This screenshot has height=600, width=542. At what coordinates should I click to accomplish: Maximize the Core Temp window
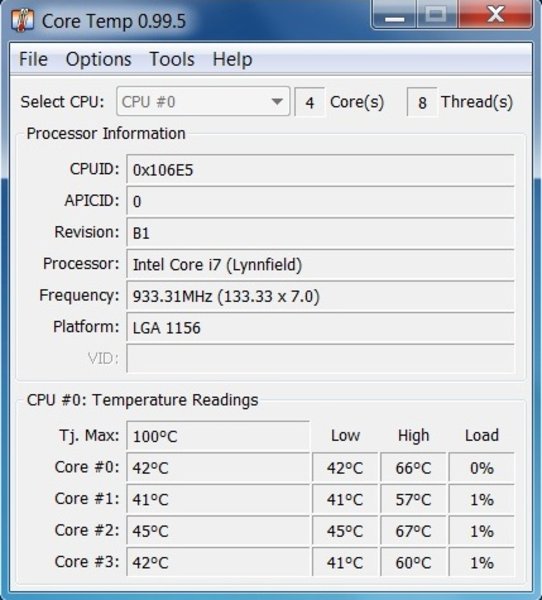pos(436,15)
